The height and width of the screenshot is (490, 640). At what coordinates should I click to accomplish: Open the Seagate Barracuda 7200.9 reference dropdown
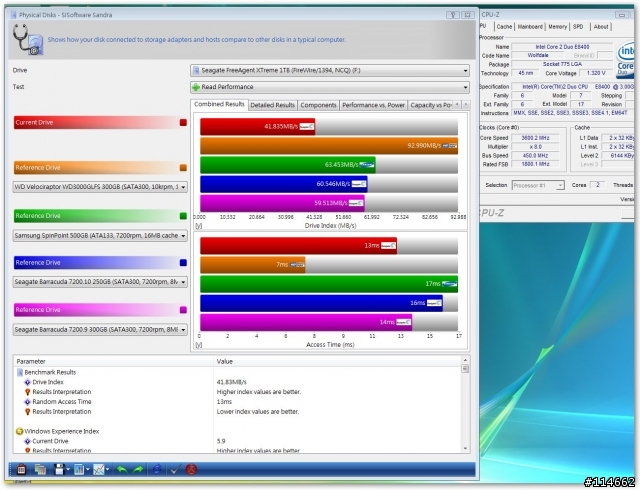click(x=100, y=330)
